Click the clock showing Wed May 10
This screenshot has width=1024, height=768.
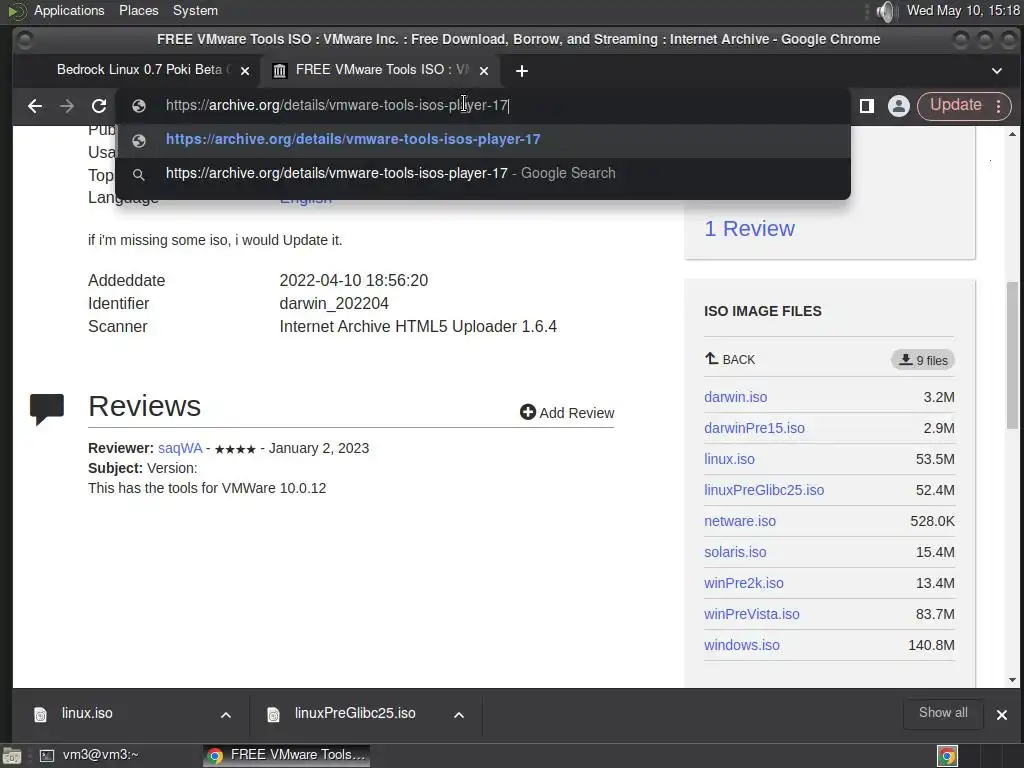(963, 10)
